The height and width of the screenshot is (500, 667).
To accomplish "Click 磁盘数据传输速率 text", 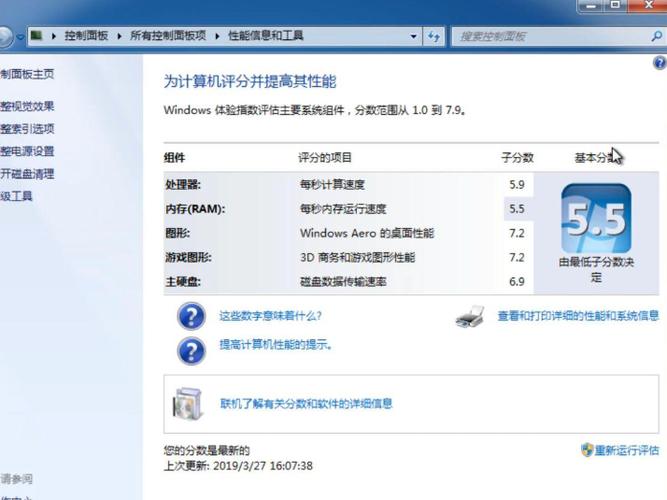I will pyautogui.click(x=343, y=282).
